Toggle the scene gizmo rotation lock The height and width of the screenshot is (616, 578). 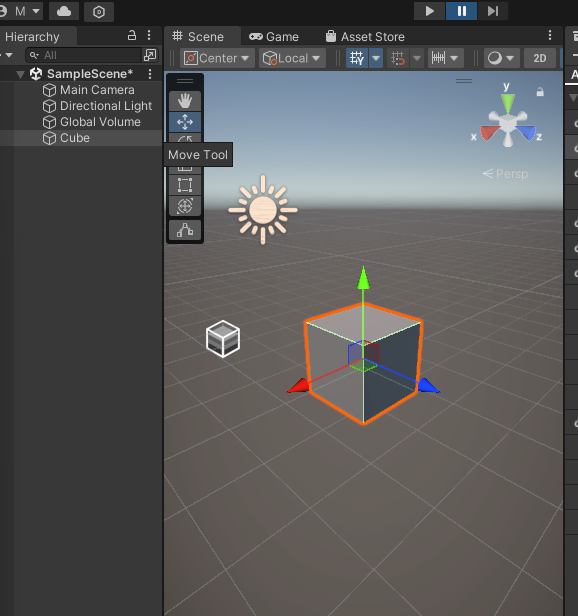pyautogui.click(x=540, y=92)
